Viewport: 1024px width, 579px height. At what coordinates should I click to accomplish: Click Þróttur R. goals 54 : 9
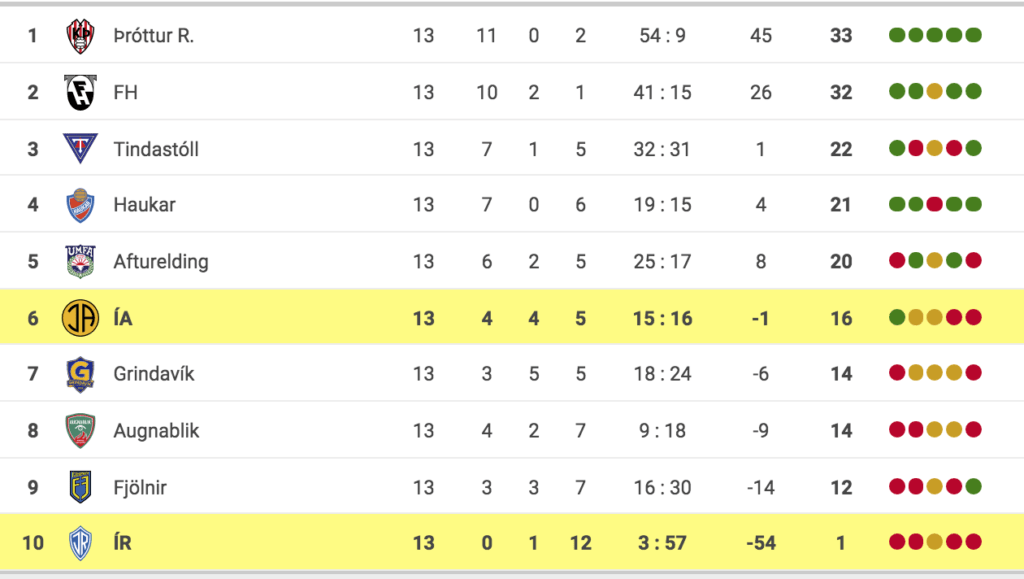point(662,35)
